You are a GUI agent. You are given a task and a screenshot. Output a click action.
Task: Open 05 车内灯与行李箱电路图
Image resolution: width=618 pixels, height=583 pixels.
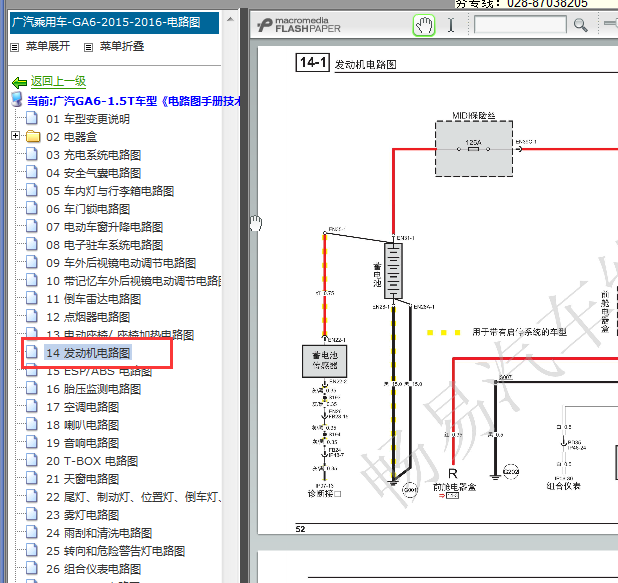[x=110, y=191]
